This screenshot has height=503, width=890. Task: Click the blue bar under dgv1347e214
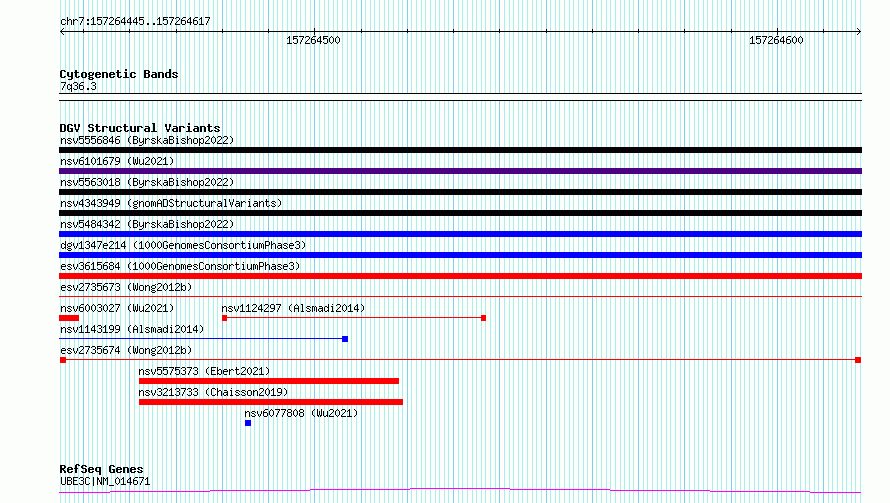tap(460, 255)
